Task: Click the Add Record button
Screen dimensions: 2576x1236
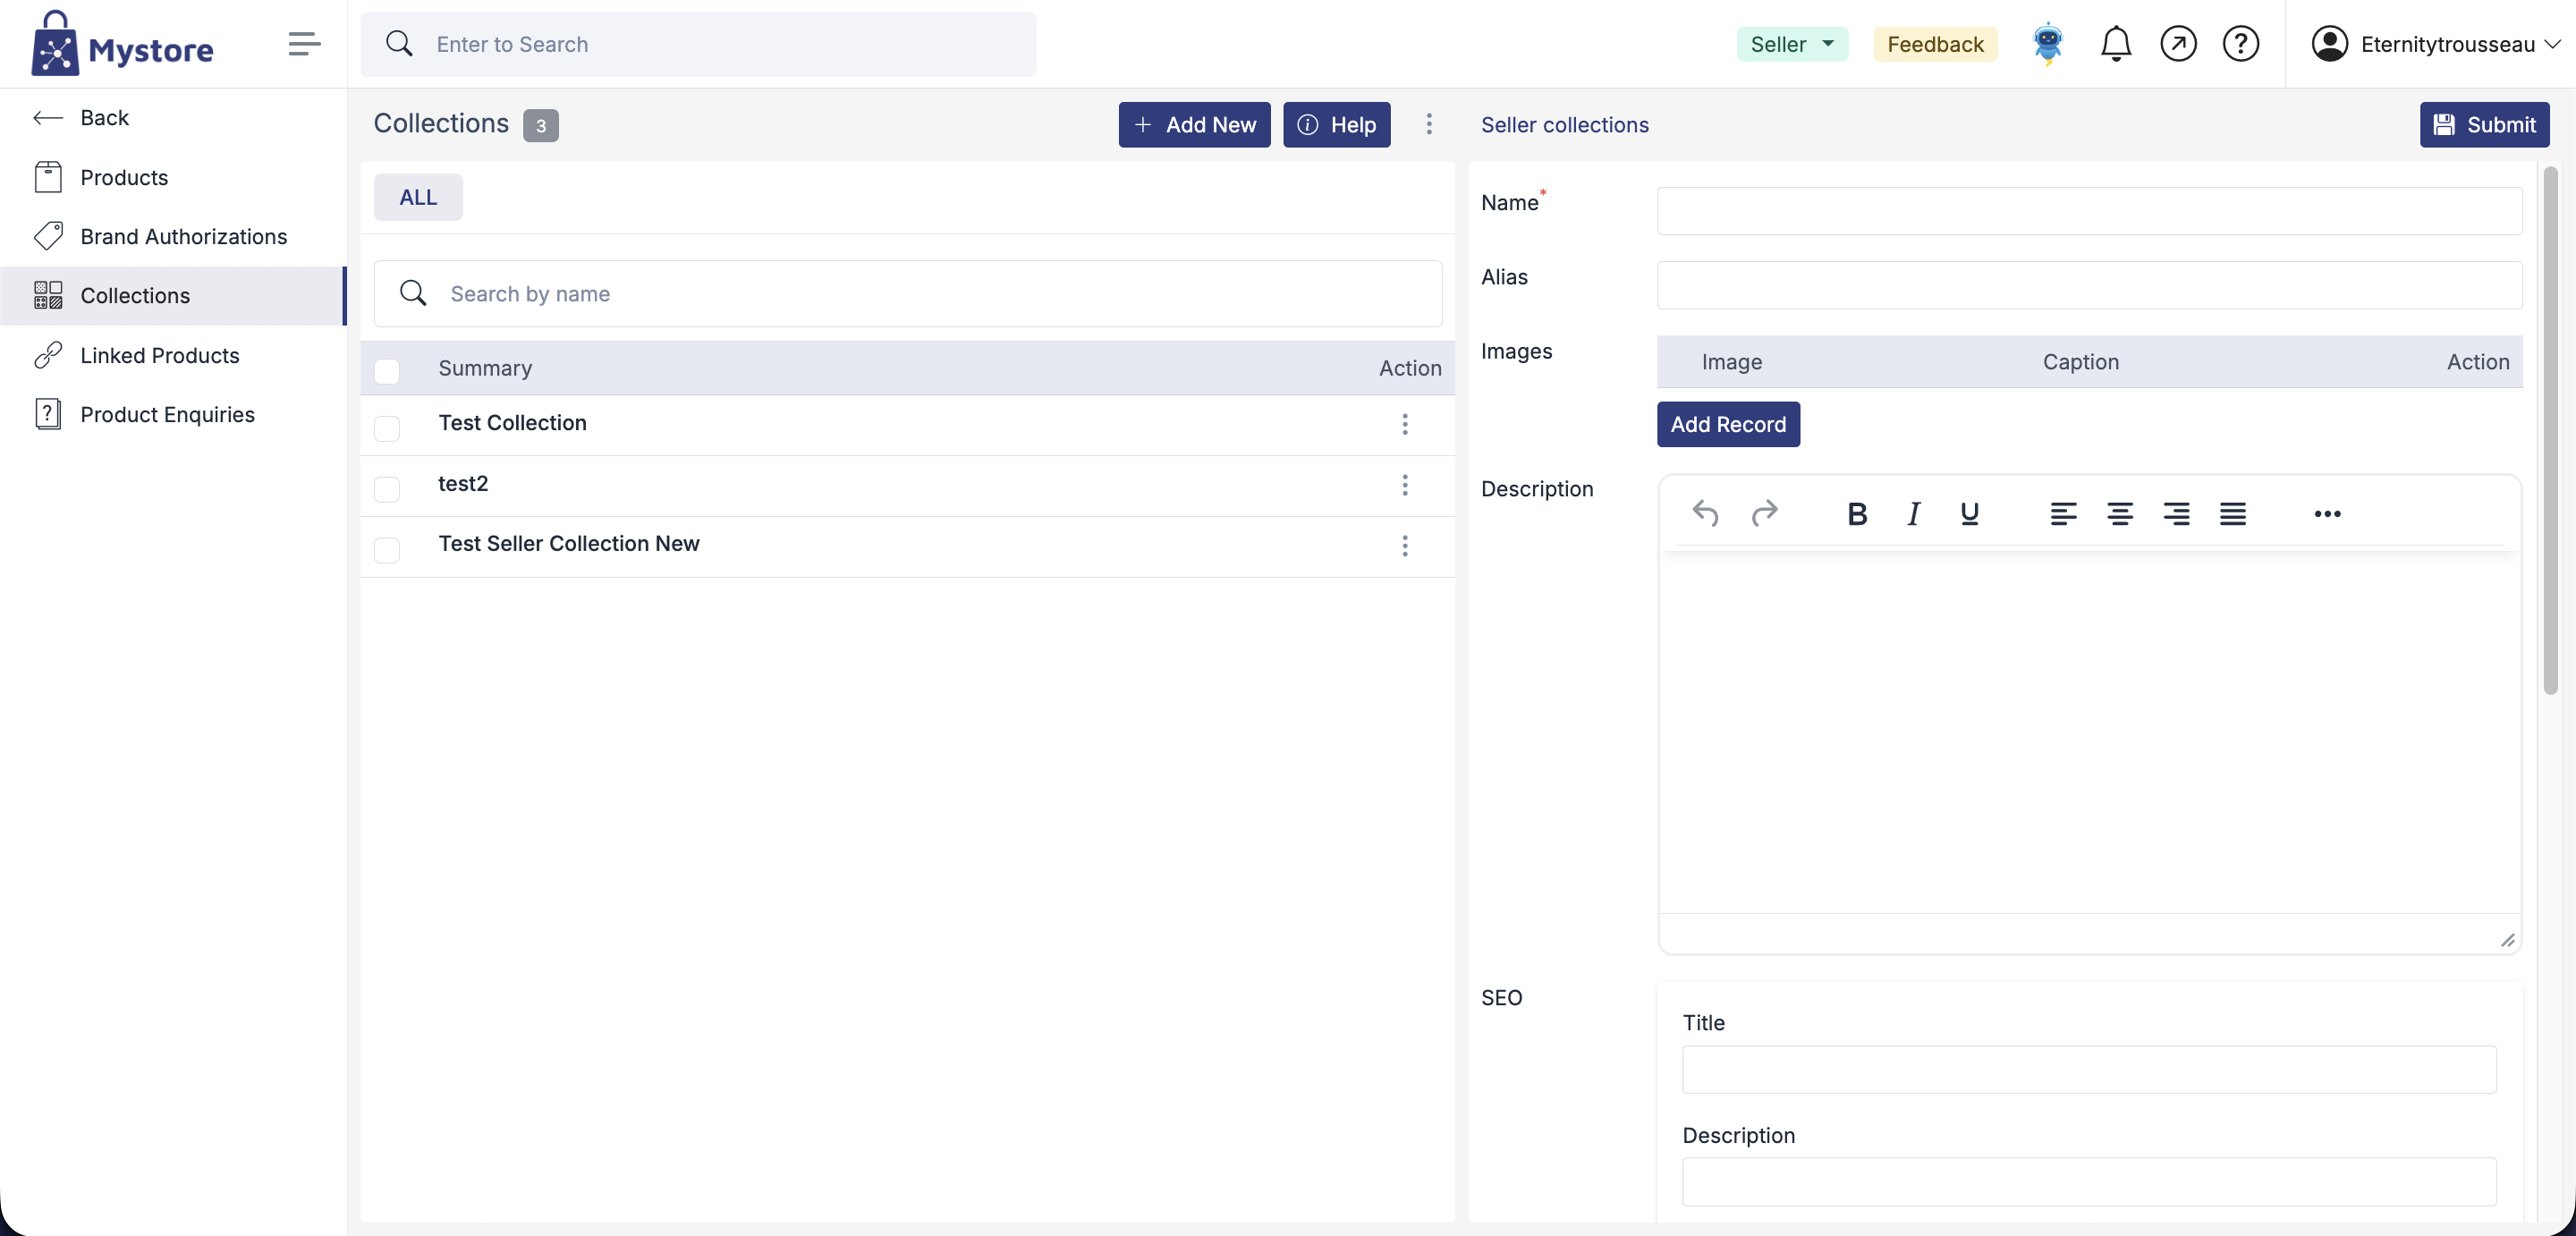Action: (1728, 424)
